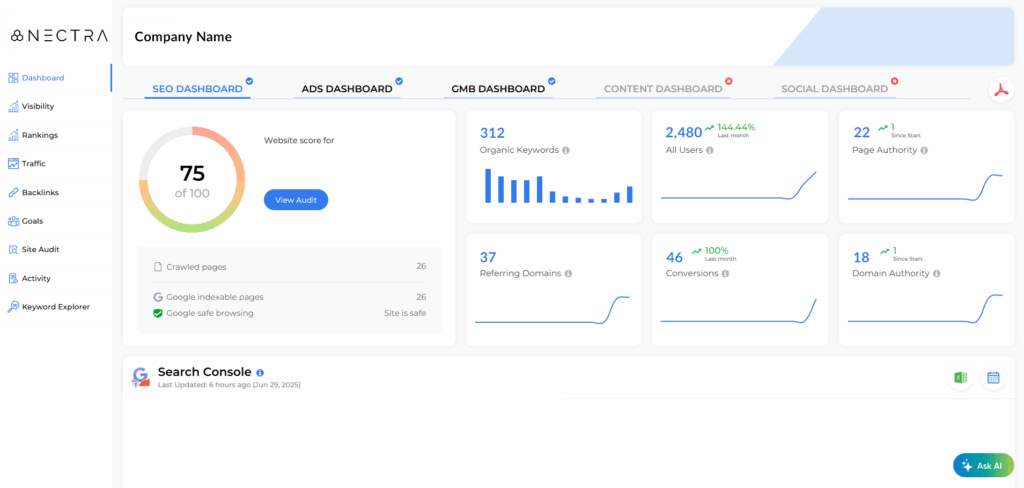Screen dimensions: 1024x488
Task: Click the info icon beside Organic Keywords
Action: coord(566,150)
